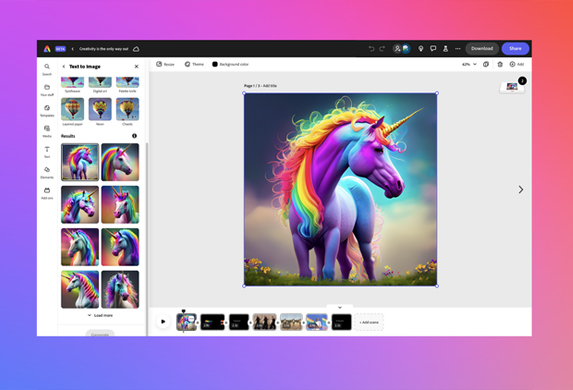Select the silhouetted people scene in timeline
The height and width of the screenshot is (390, 573).
click(265, 322)
